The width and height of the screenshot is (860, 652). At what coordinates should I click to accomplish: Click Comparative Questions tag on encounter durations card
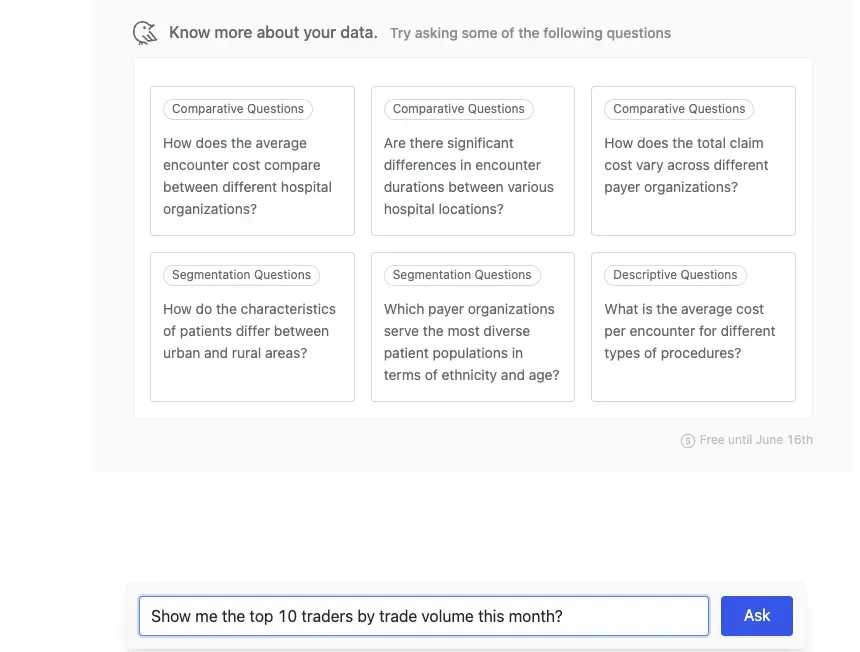point(458,109)
